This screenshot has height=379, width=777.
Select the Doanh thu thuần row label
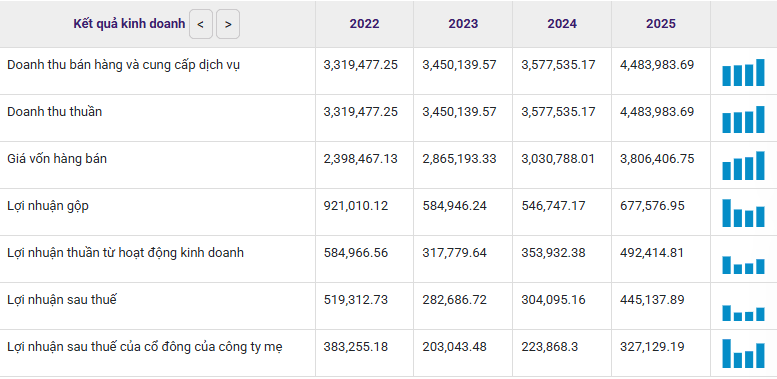pyautogui.click(x=55, y=112)
